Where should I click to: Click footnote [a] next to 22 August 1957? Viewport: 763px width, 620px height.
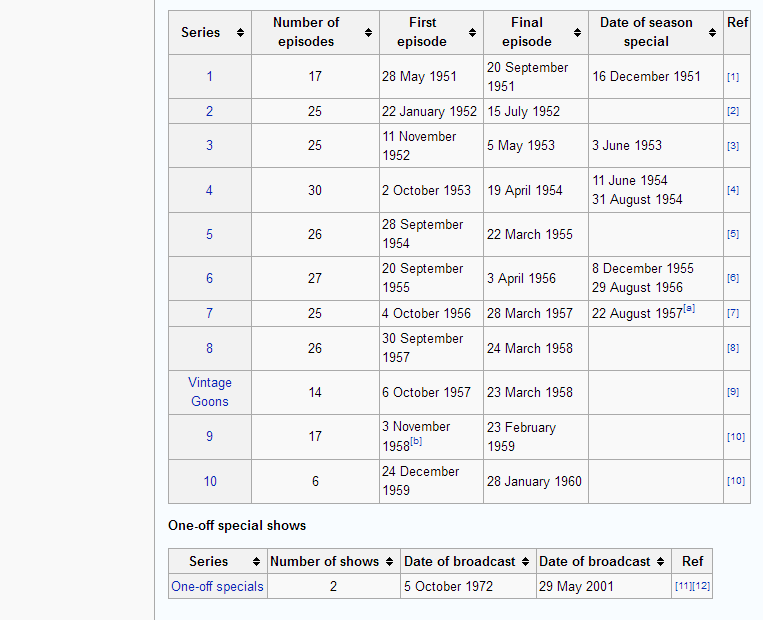coord(688,309)
